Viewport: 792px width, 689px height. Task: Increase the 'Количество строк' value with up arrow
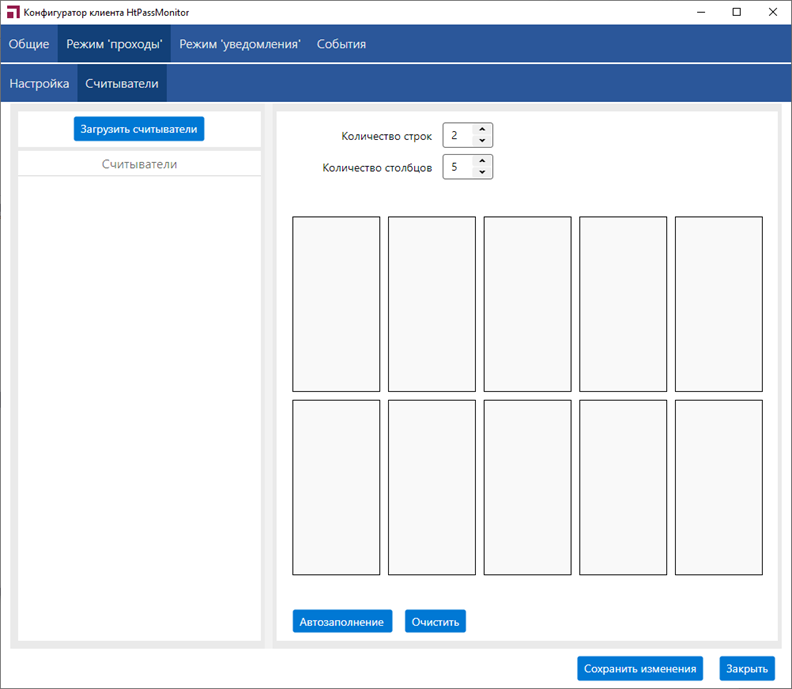482,129
